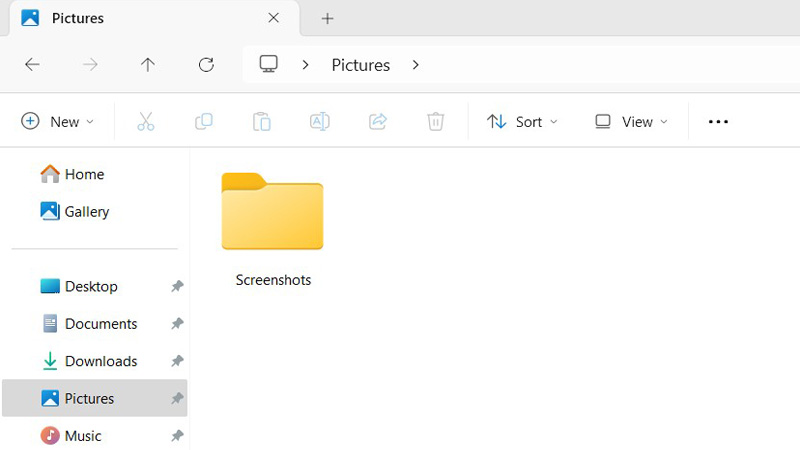The height and width of the screenshot is (450, 800).
Task: Click the Paste clipboard icon
Action: click(x=261, y=122)
